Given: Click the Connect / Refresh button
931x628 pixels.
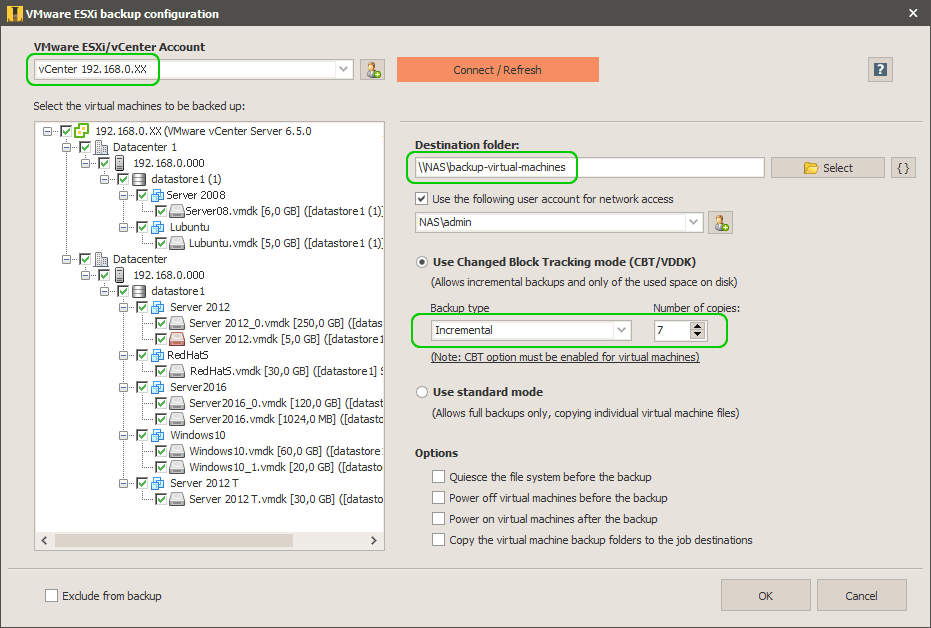Looking at the screenshot, I should click(x=498, y=69).
